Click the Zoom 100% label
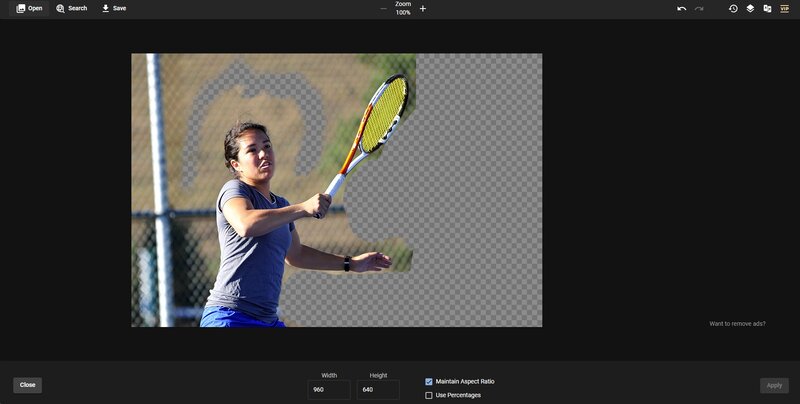The image size is (800, 404). click(x=403, y=8)
